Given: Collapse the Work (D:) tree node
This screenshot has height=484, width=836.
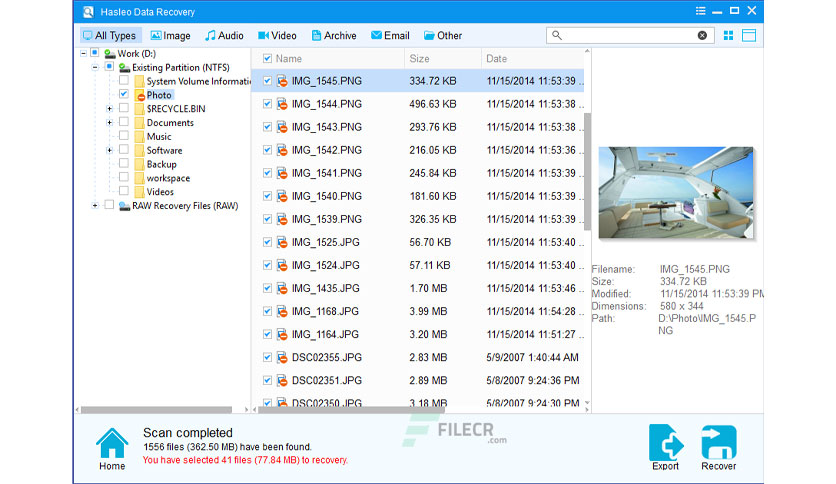Looking at the screenshot, I should (84, 53).
